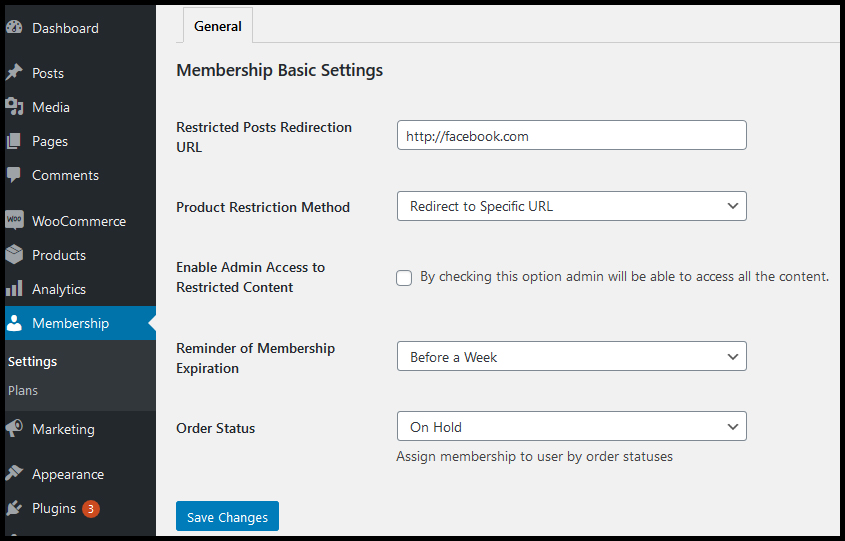
Task: Click the Plugins plug icon
Action: (15, 508)
